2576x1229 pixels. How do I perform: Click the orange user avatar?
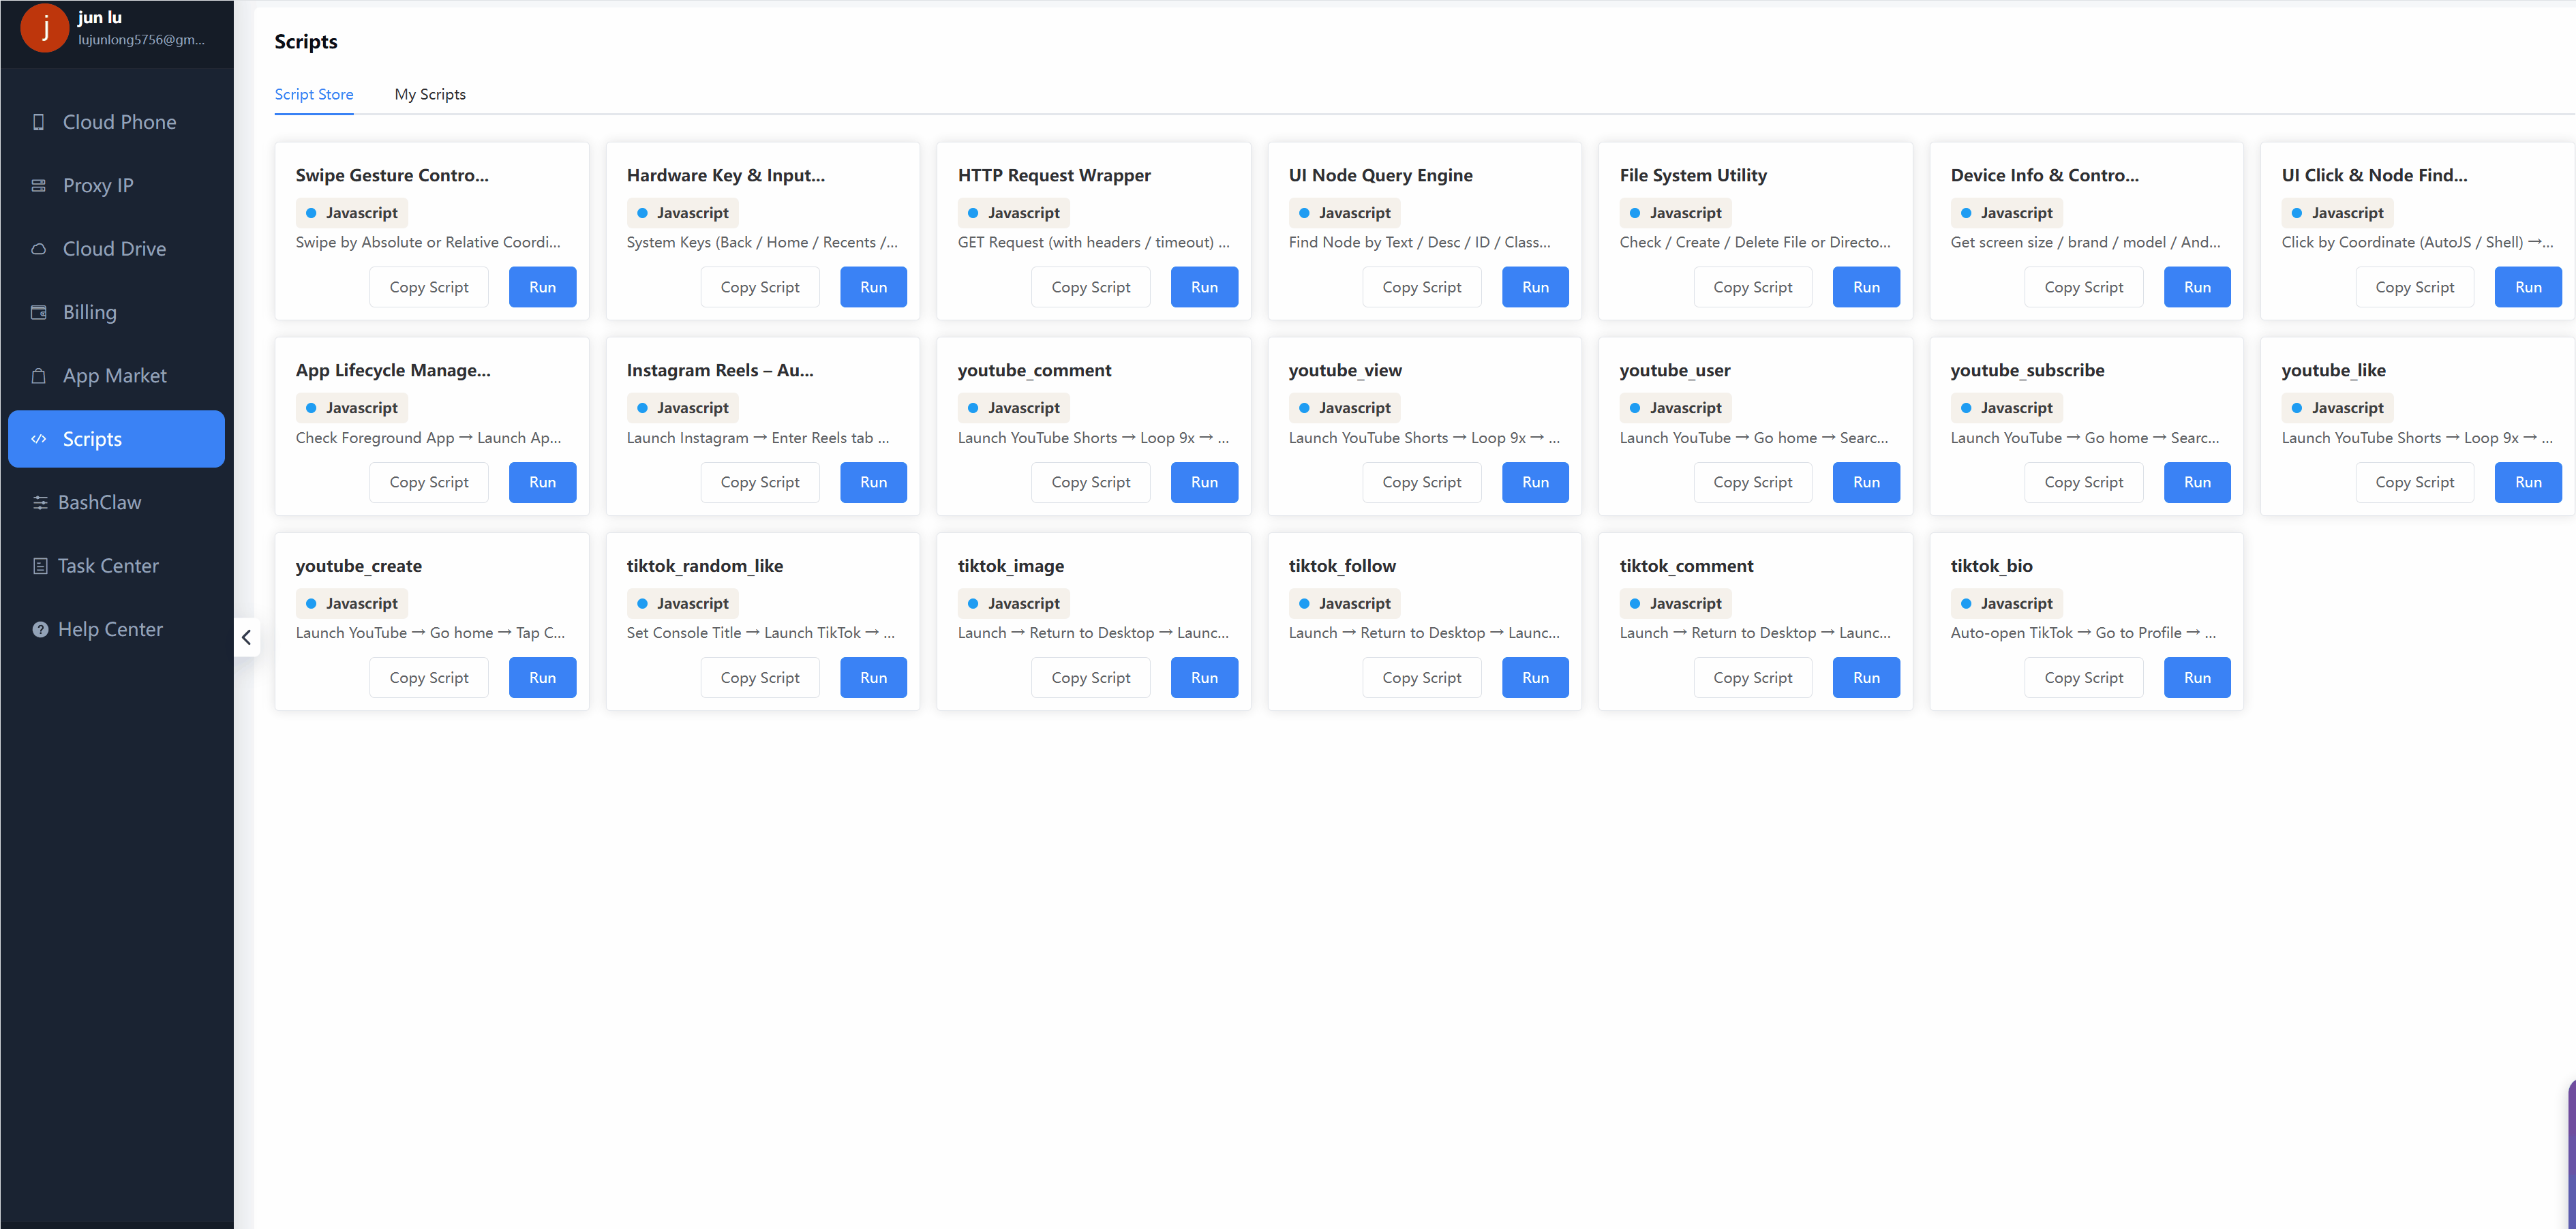(x=44, y=28)
